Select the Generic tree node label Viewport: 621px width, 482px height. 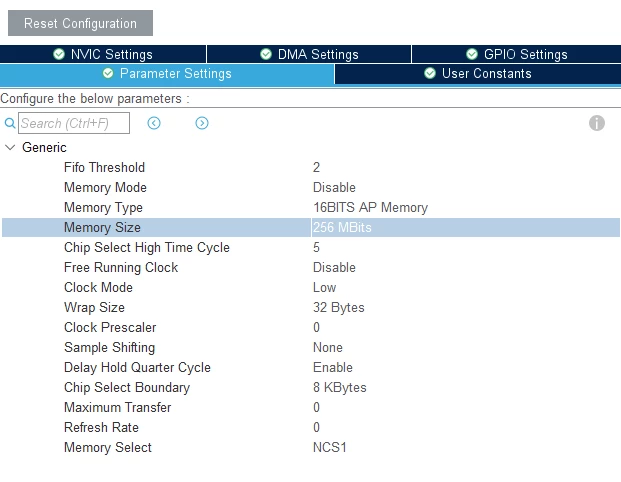point(44,148)
